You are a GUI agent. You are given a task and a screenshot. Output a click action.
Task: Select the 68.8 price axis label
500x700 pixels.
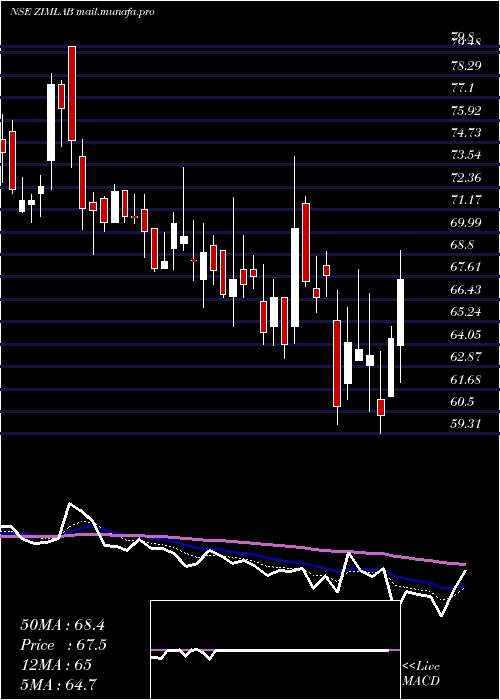click(462, 245)
